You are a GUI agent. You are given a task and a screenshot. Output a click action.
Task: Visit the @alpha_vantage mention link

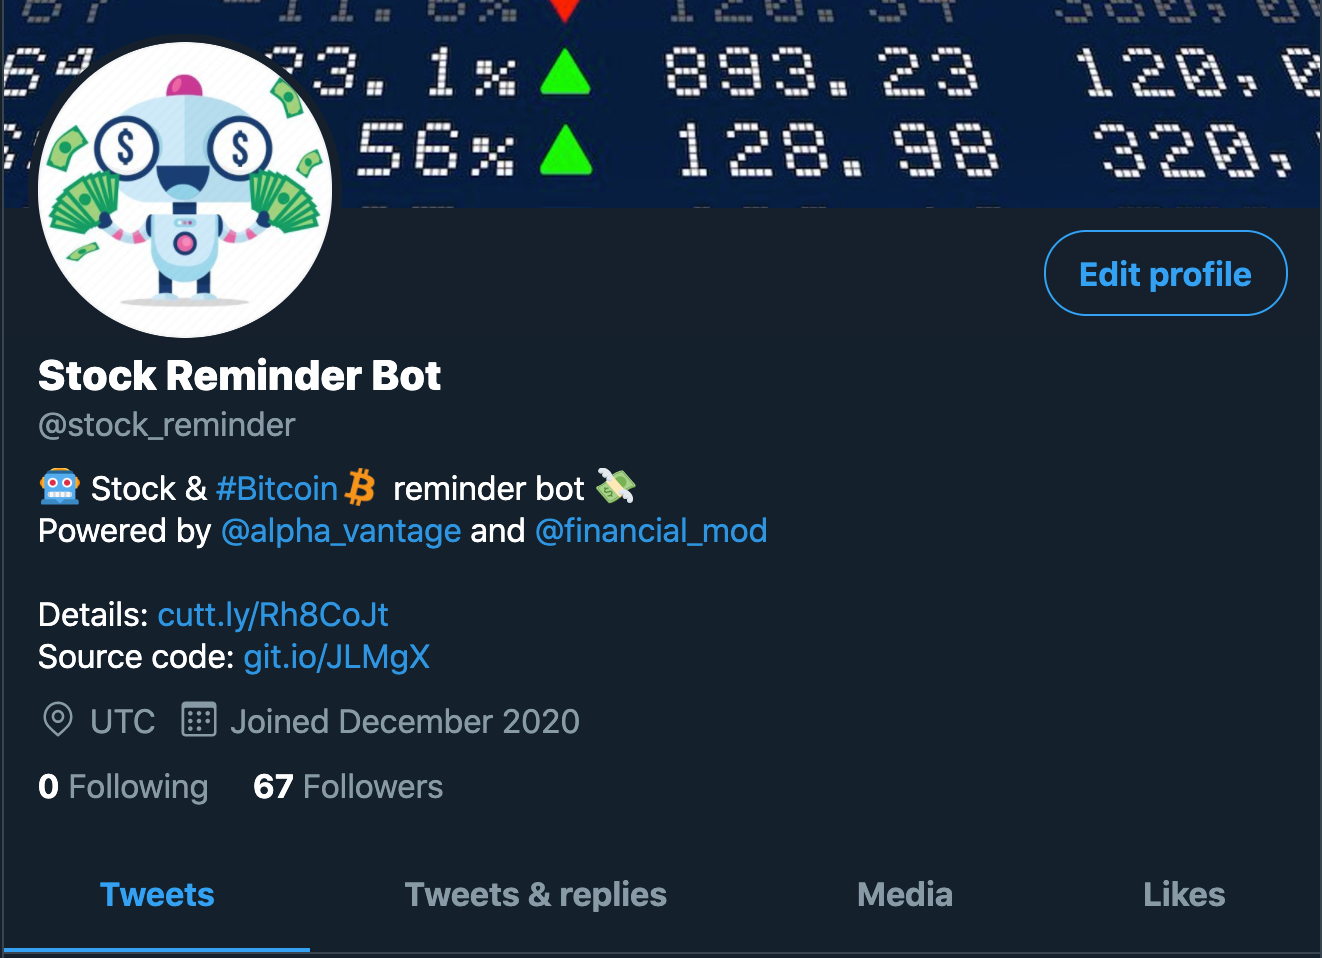point(341,530)
